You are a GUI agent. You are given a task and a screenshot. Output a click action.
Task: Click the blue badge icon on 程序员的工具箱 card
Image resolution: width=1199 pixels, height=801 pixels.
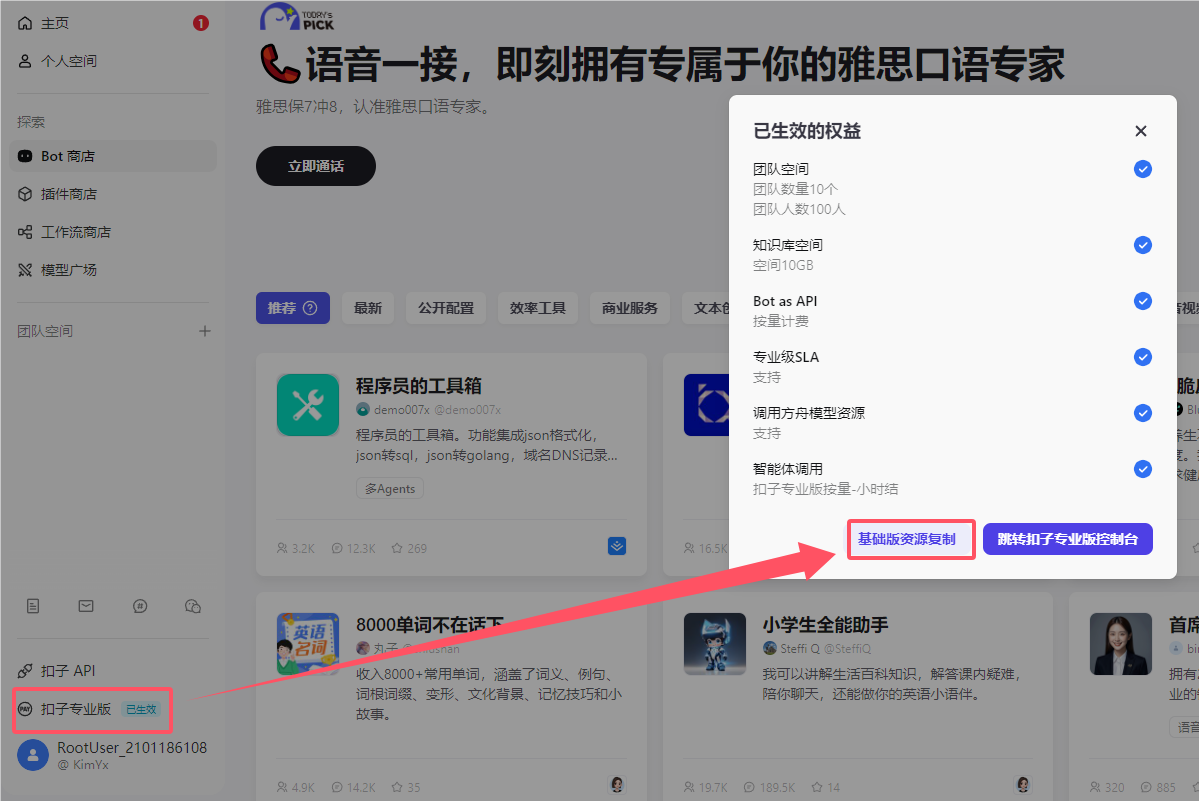pyautogui.click(x=617, y=546)
